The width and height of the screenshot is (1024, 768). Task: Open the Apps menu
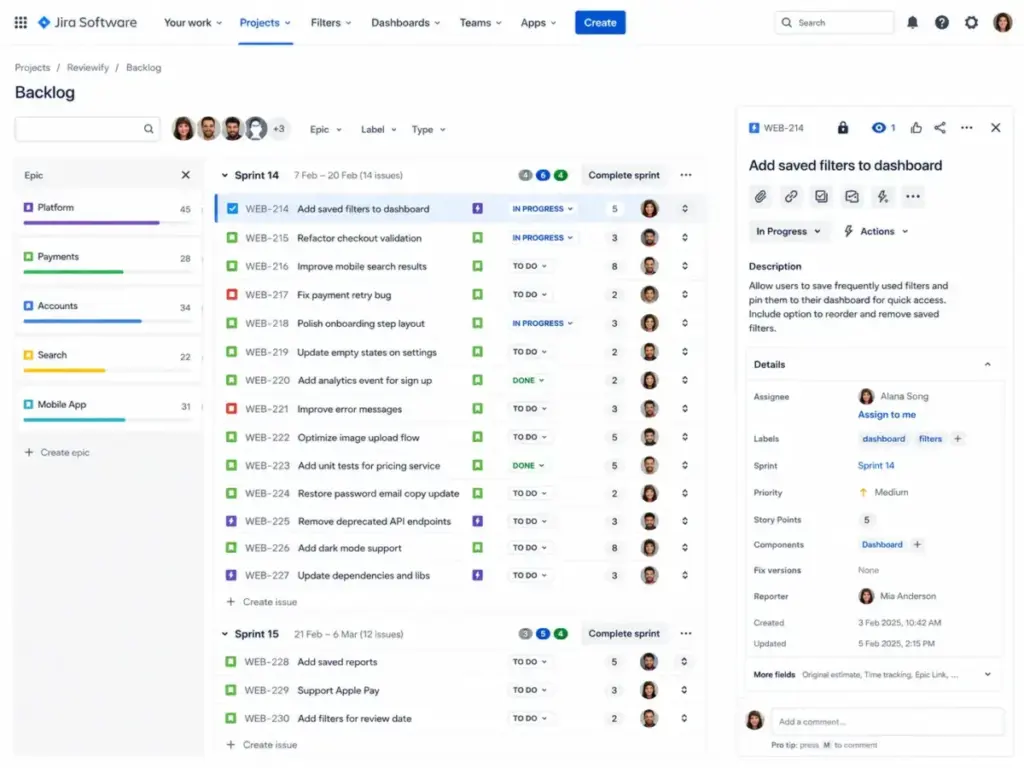point(538,22)
